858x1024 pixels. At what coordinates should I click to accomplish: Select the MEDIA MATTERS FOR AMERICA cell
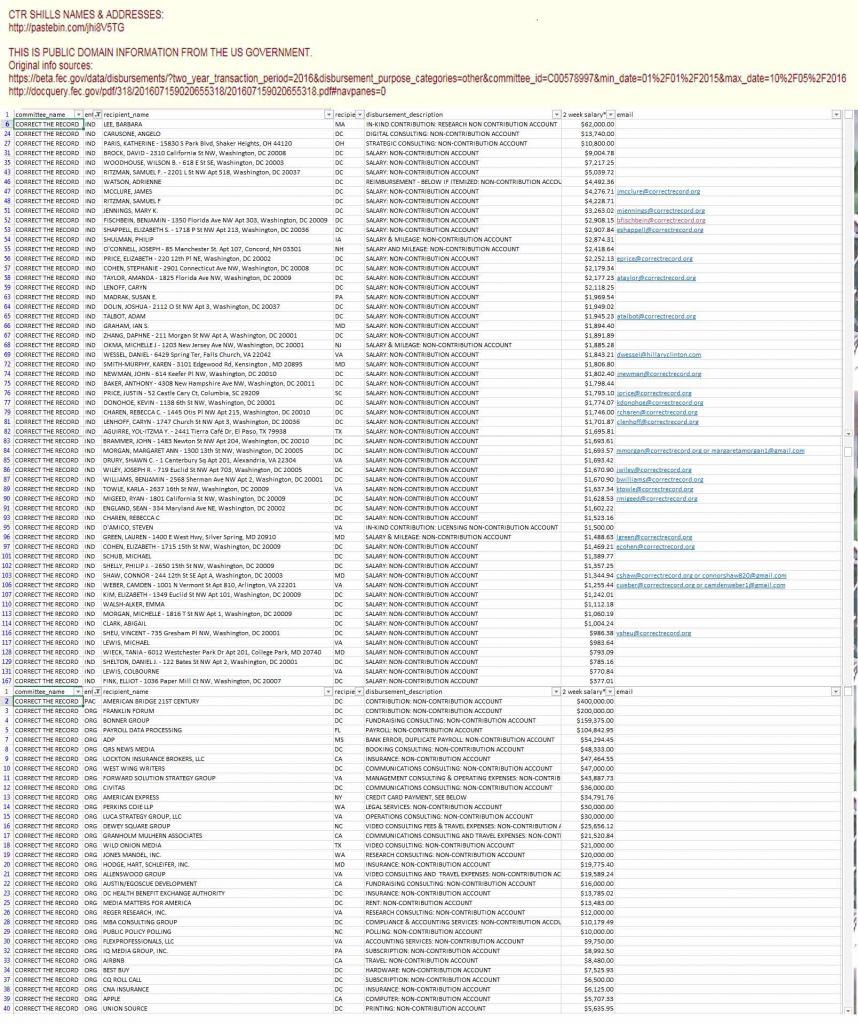pos(217,903)
